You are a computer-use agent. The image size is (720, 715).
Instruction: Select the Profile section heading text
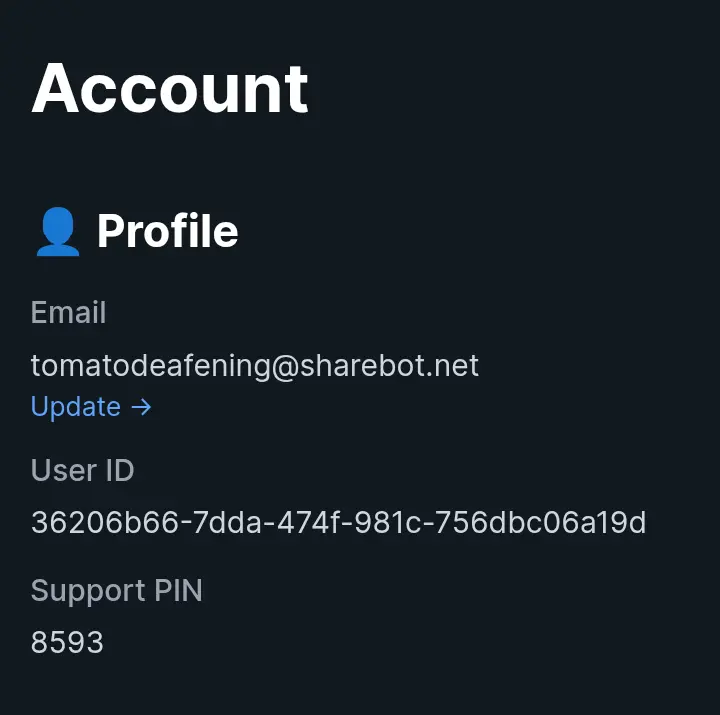click(x=168, y=231)
